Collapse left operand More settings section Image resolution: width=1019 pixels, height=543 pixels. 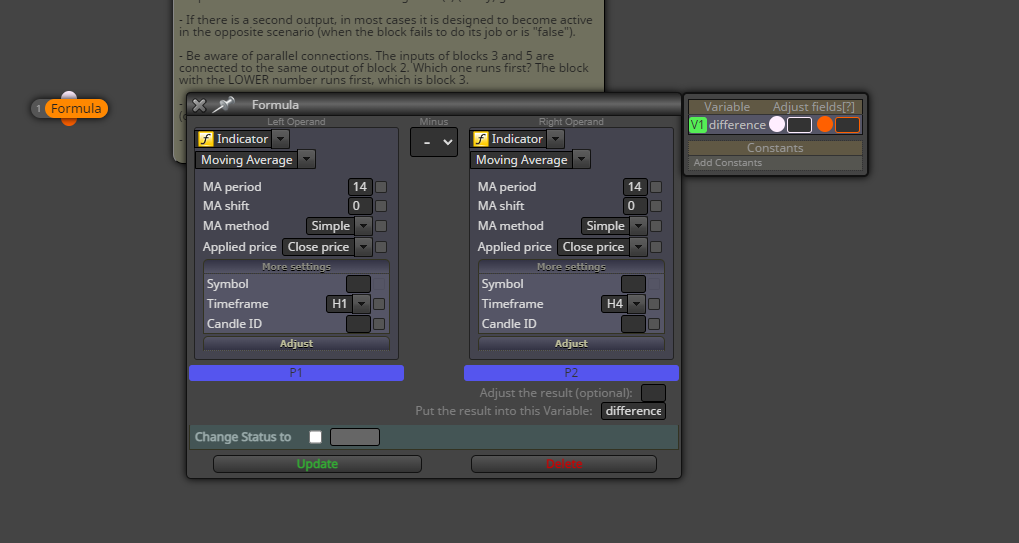(296, 267)
